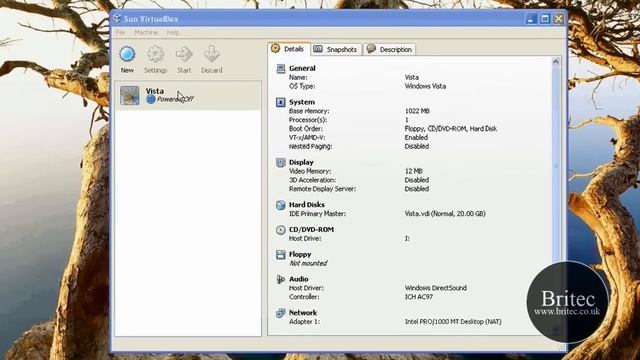Click the Sun VirtualBox title bar icon
This screenshot has width=640, height=360.
pos(117,18)
